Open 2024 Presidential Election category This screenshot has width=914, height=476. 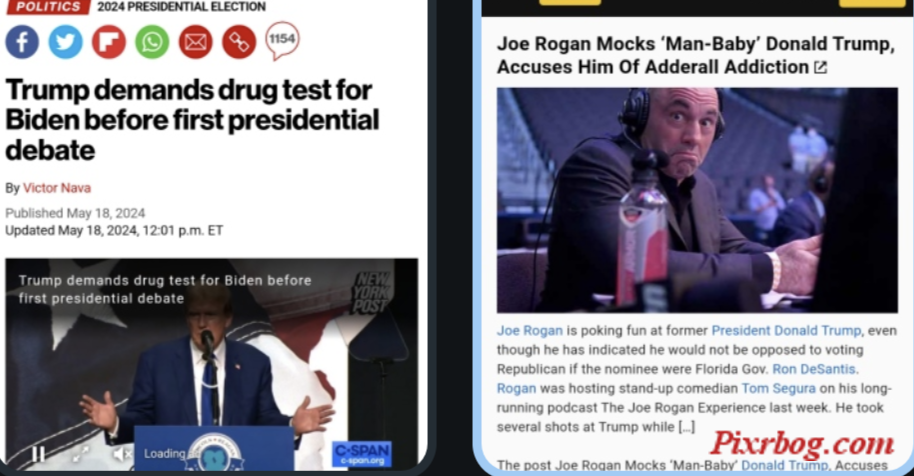(181, 7)
